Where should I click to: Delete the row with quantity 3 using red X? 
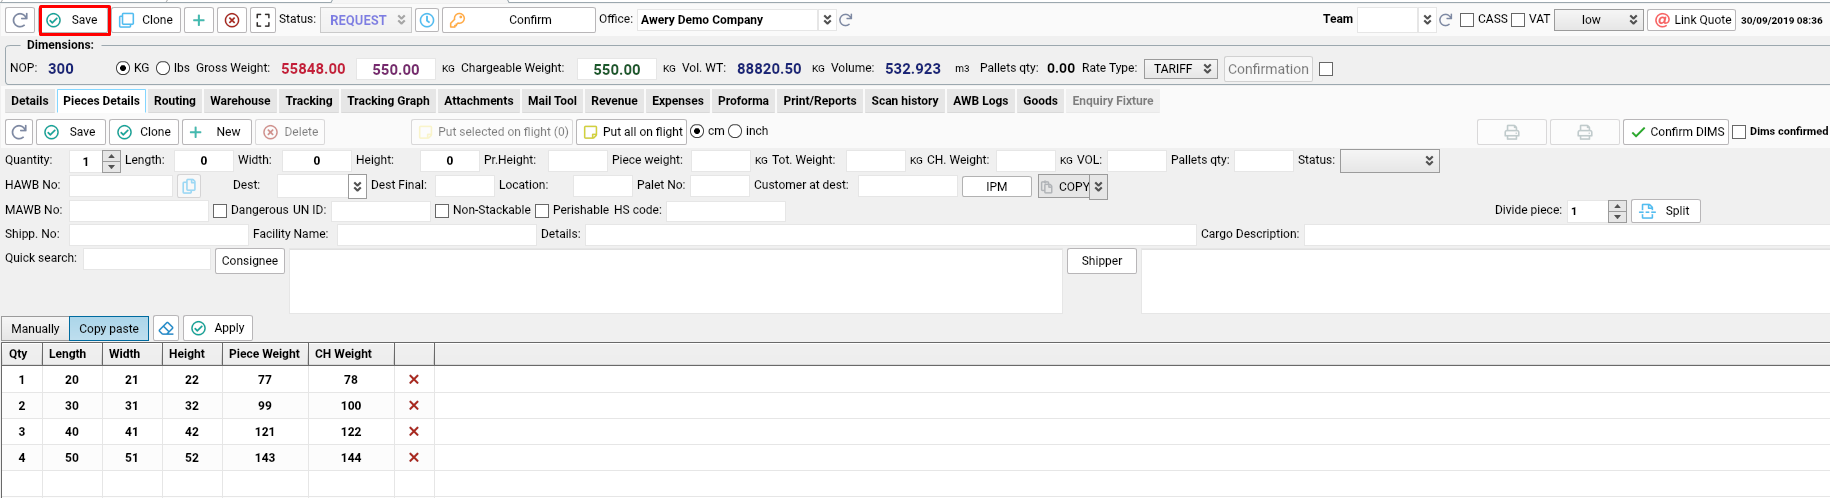click(414, 432)
